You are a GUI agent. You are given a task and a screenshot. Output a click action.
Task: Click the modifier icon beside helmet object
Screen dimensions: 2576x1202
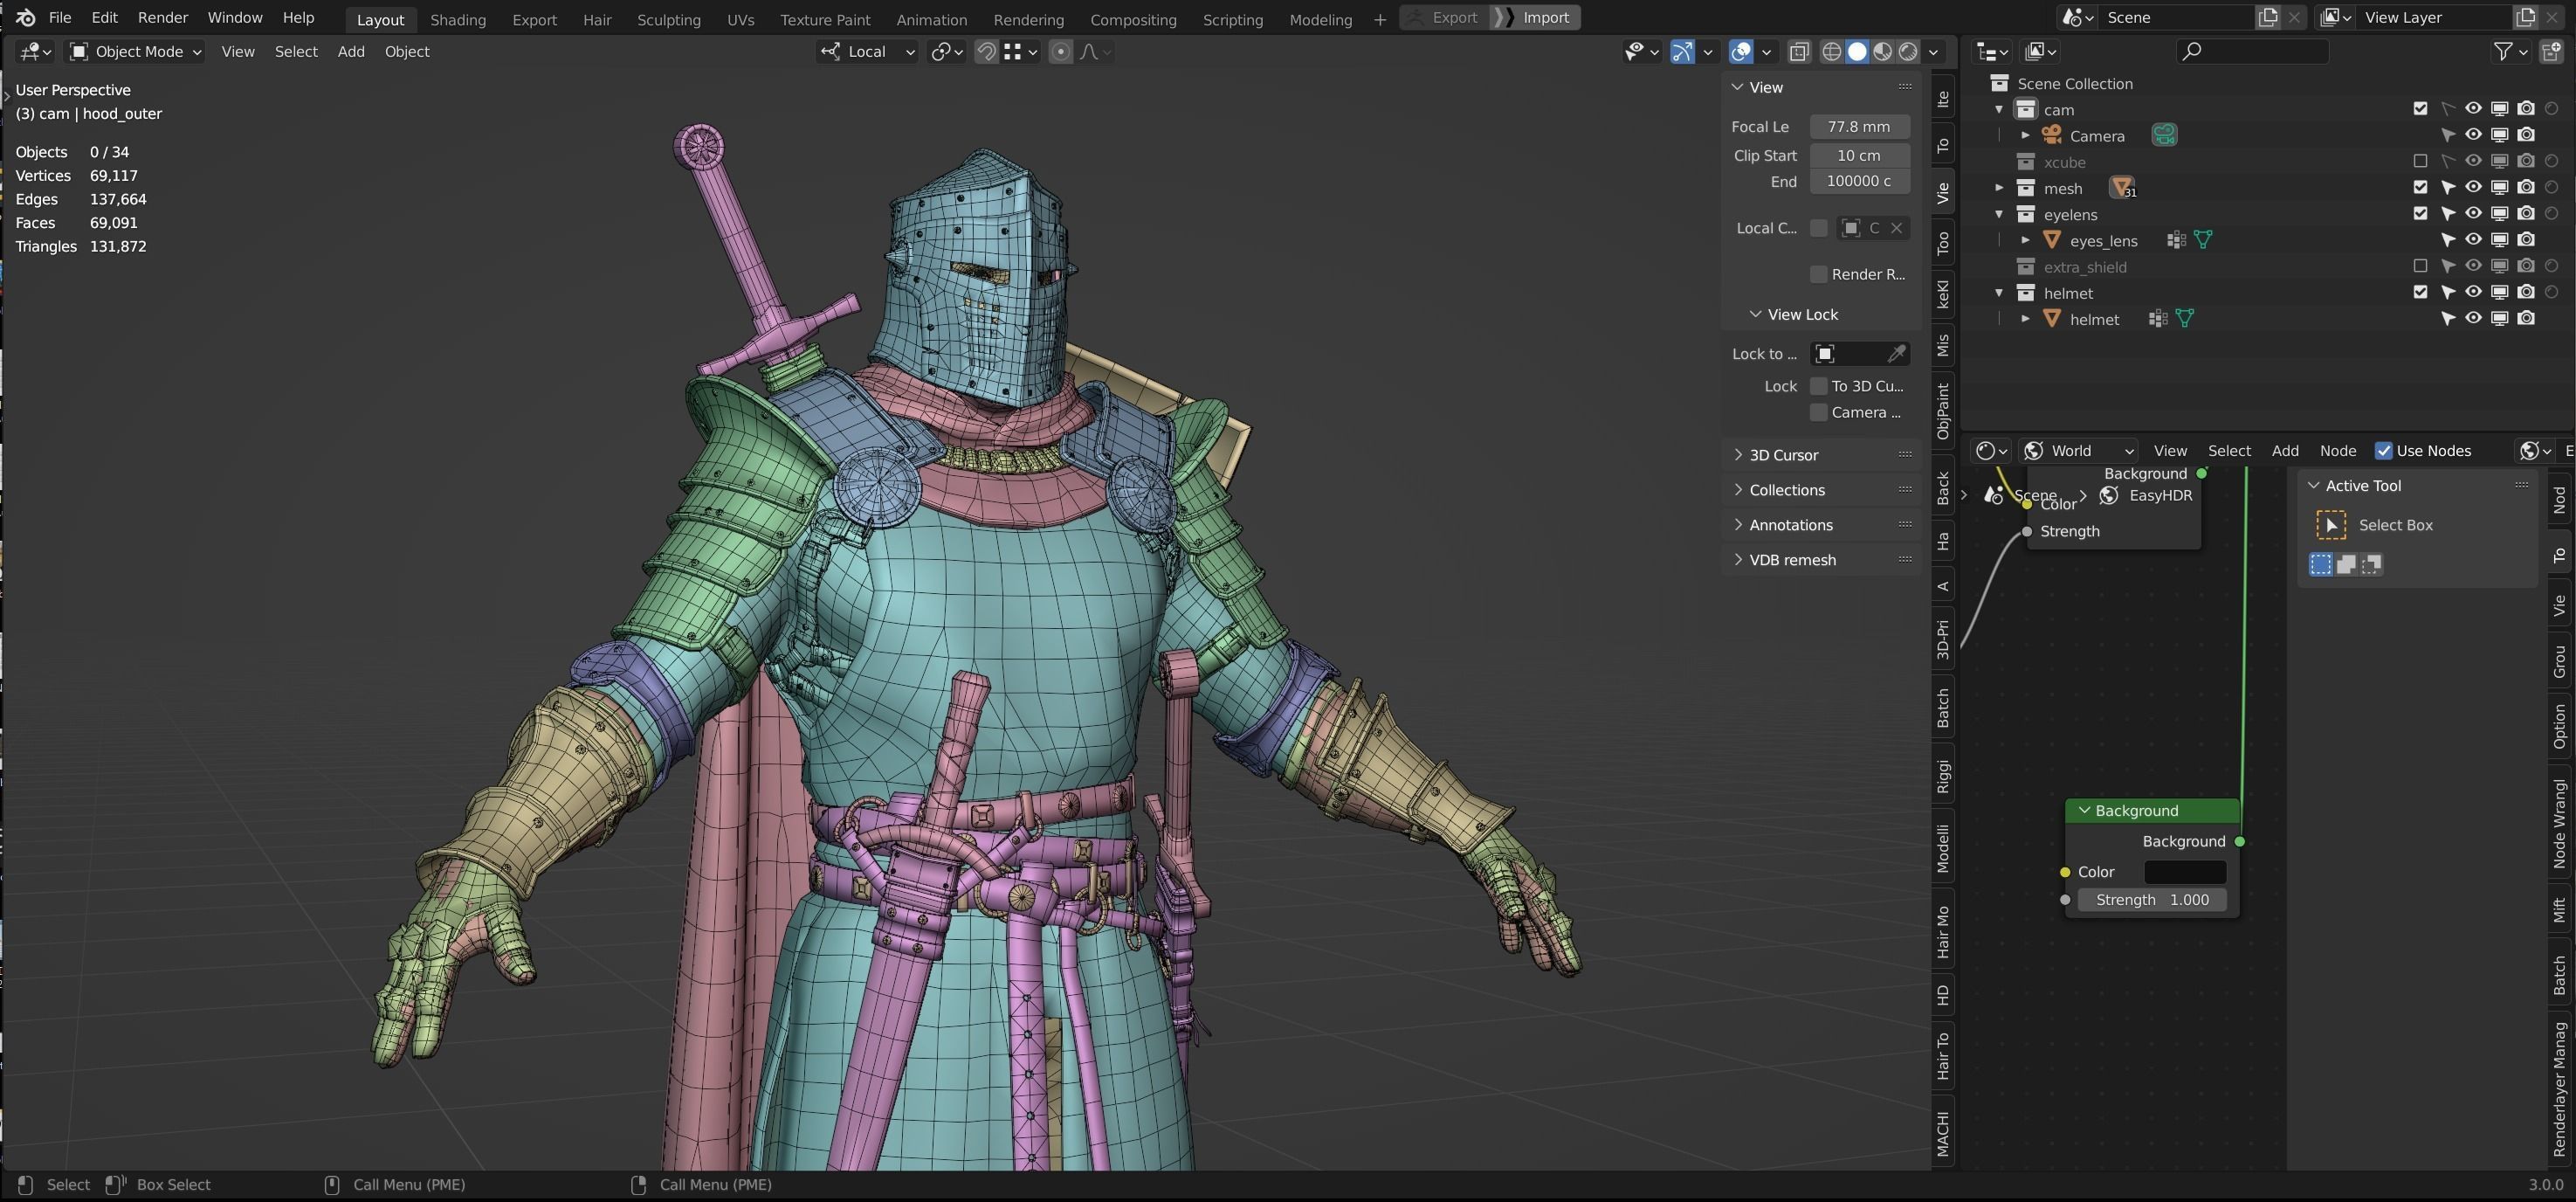coord(2158,318)
